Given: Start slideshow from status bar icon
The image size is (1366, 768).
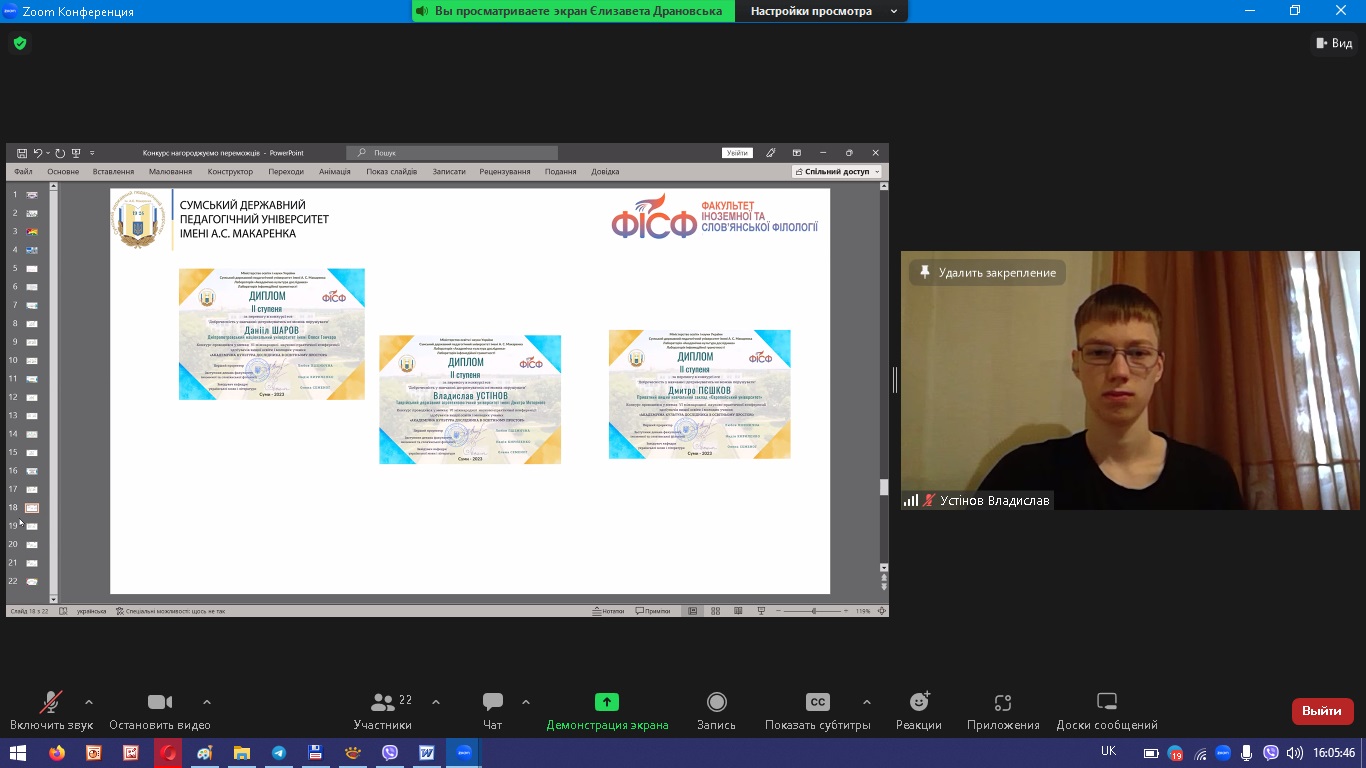Looking at the screenshot, I should 762,610.
